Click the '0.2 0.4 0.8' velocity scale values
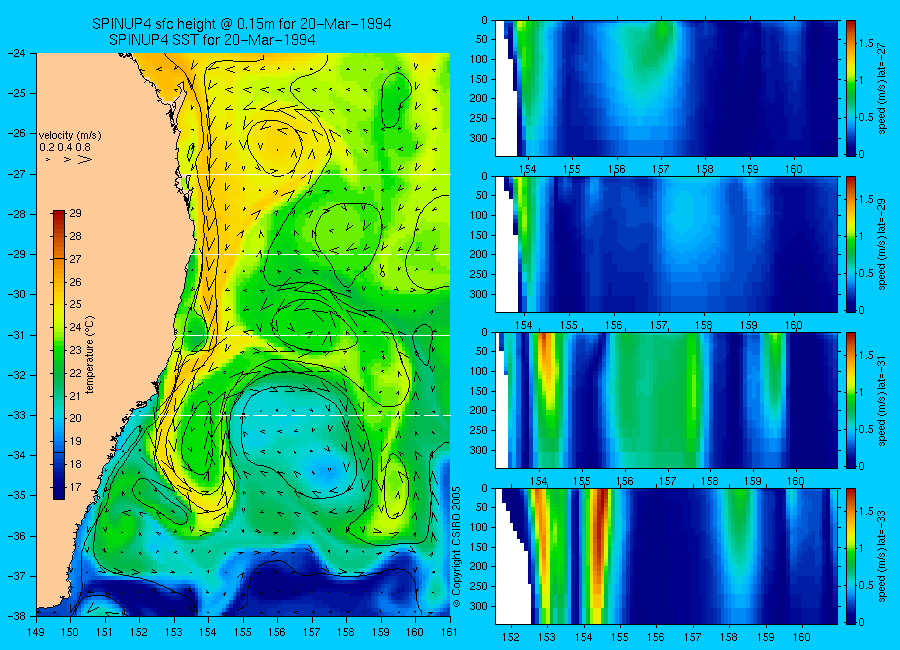This screenshot has width=900, height=650. [65, 148]
